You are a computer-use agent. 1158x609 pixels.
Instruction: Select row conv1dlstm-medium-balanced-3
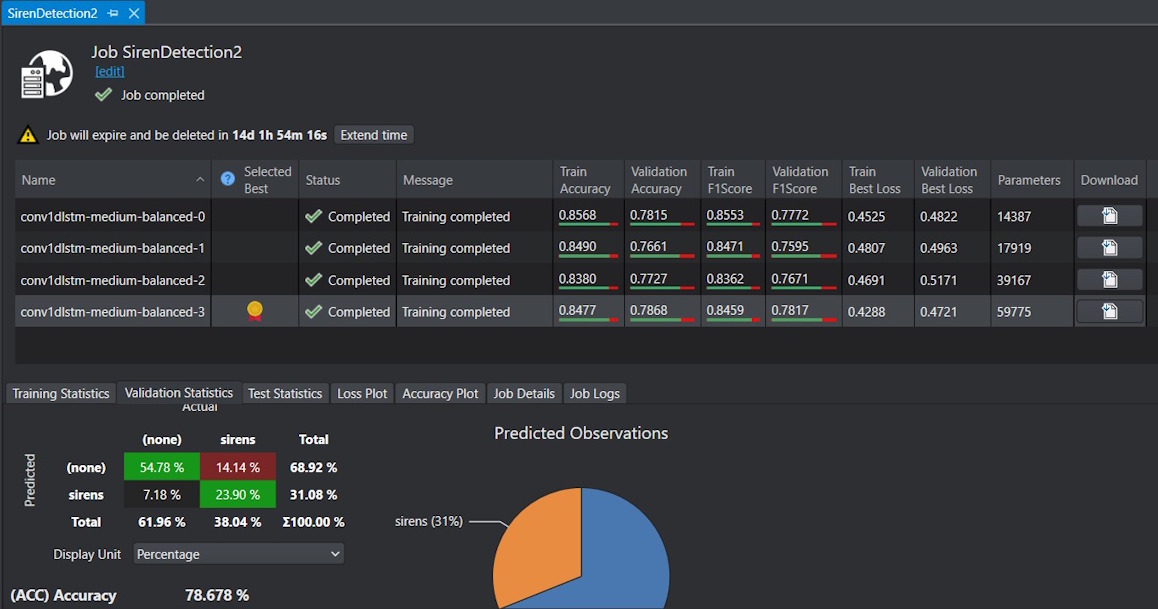578,312
